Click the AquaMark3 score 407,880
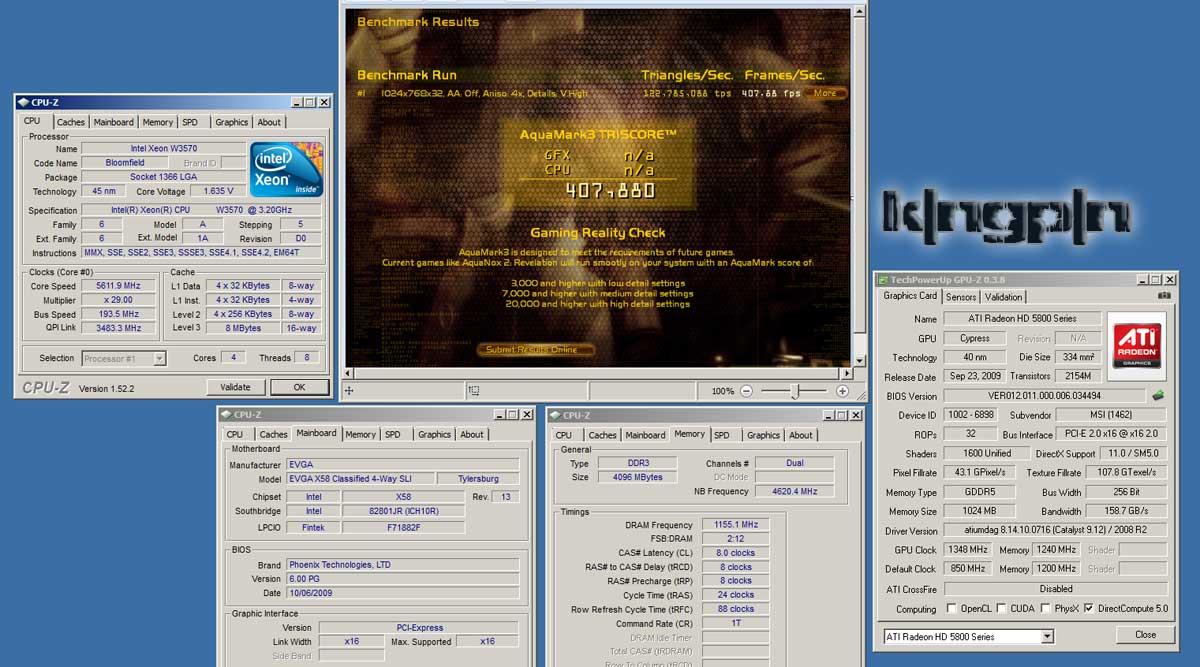This screenshot has width=1200, height=667. pos(609,190)
